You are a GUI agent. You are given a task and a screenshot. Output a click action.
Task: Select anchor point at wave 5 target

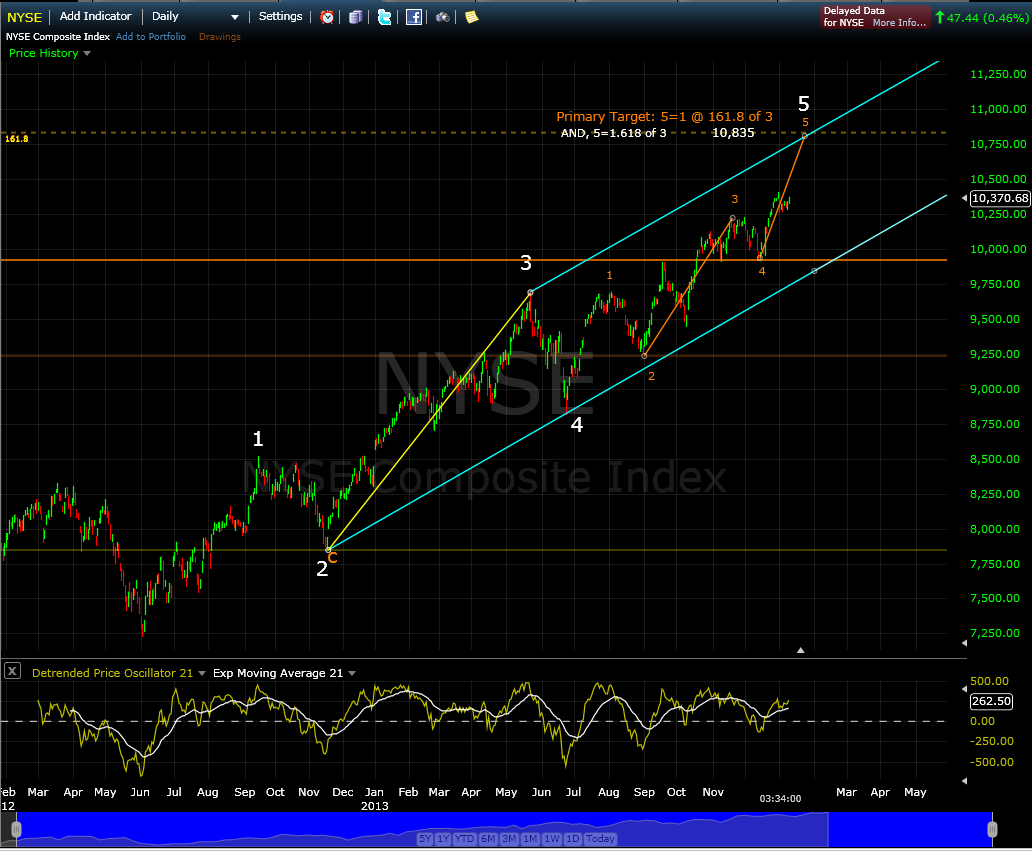click(x=804, y=136)
